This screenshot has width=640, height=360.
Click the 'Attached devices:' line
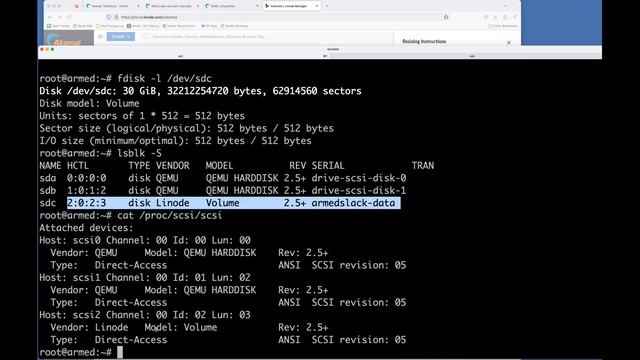pyautogui.click(x=86, y=228)
